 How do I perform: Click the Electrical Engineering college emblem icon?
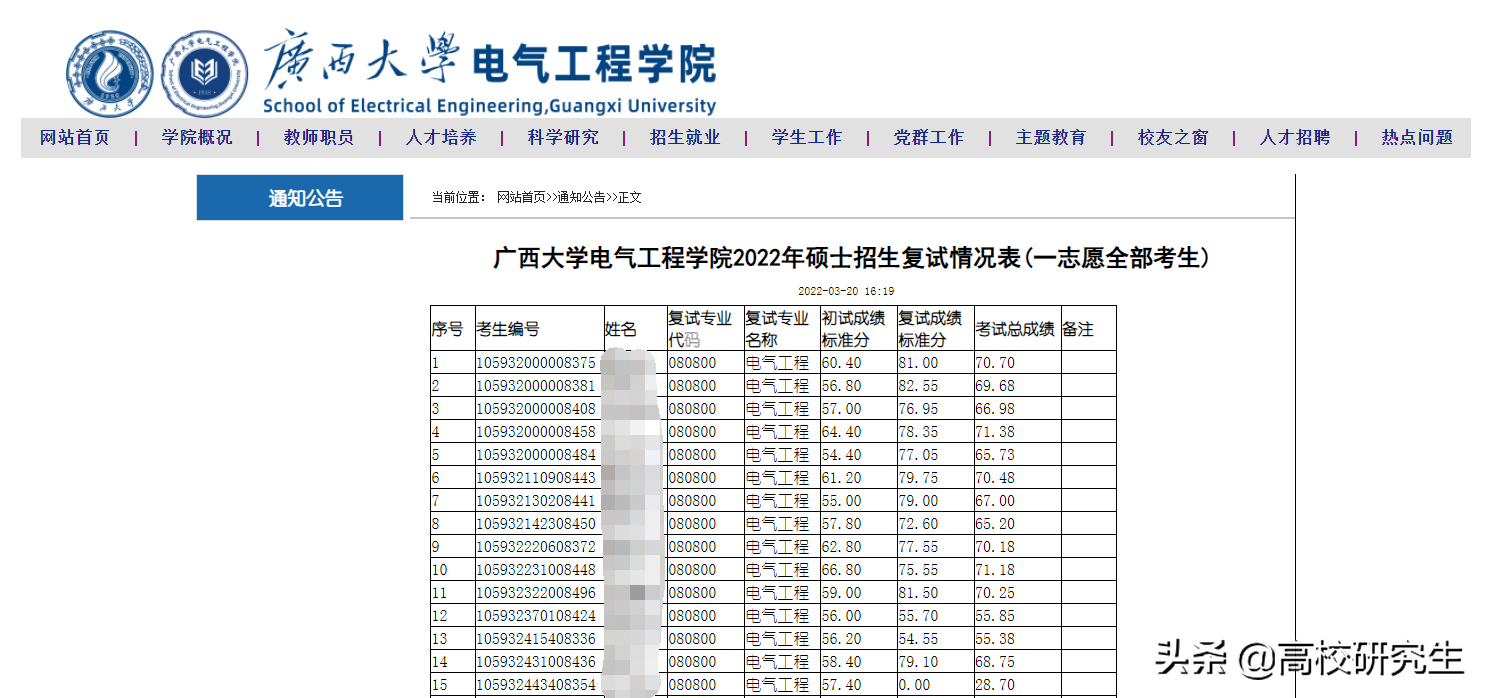point(205,71)
